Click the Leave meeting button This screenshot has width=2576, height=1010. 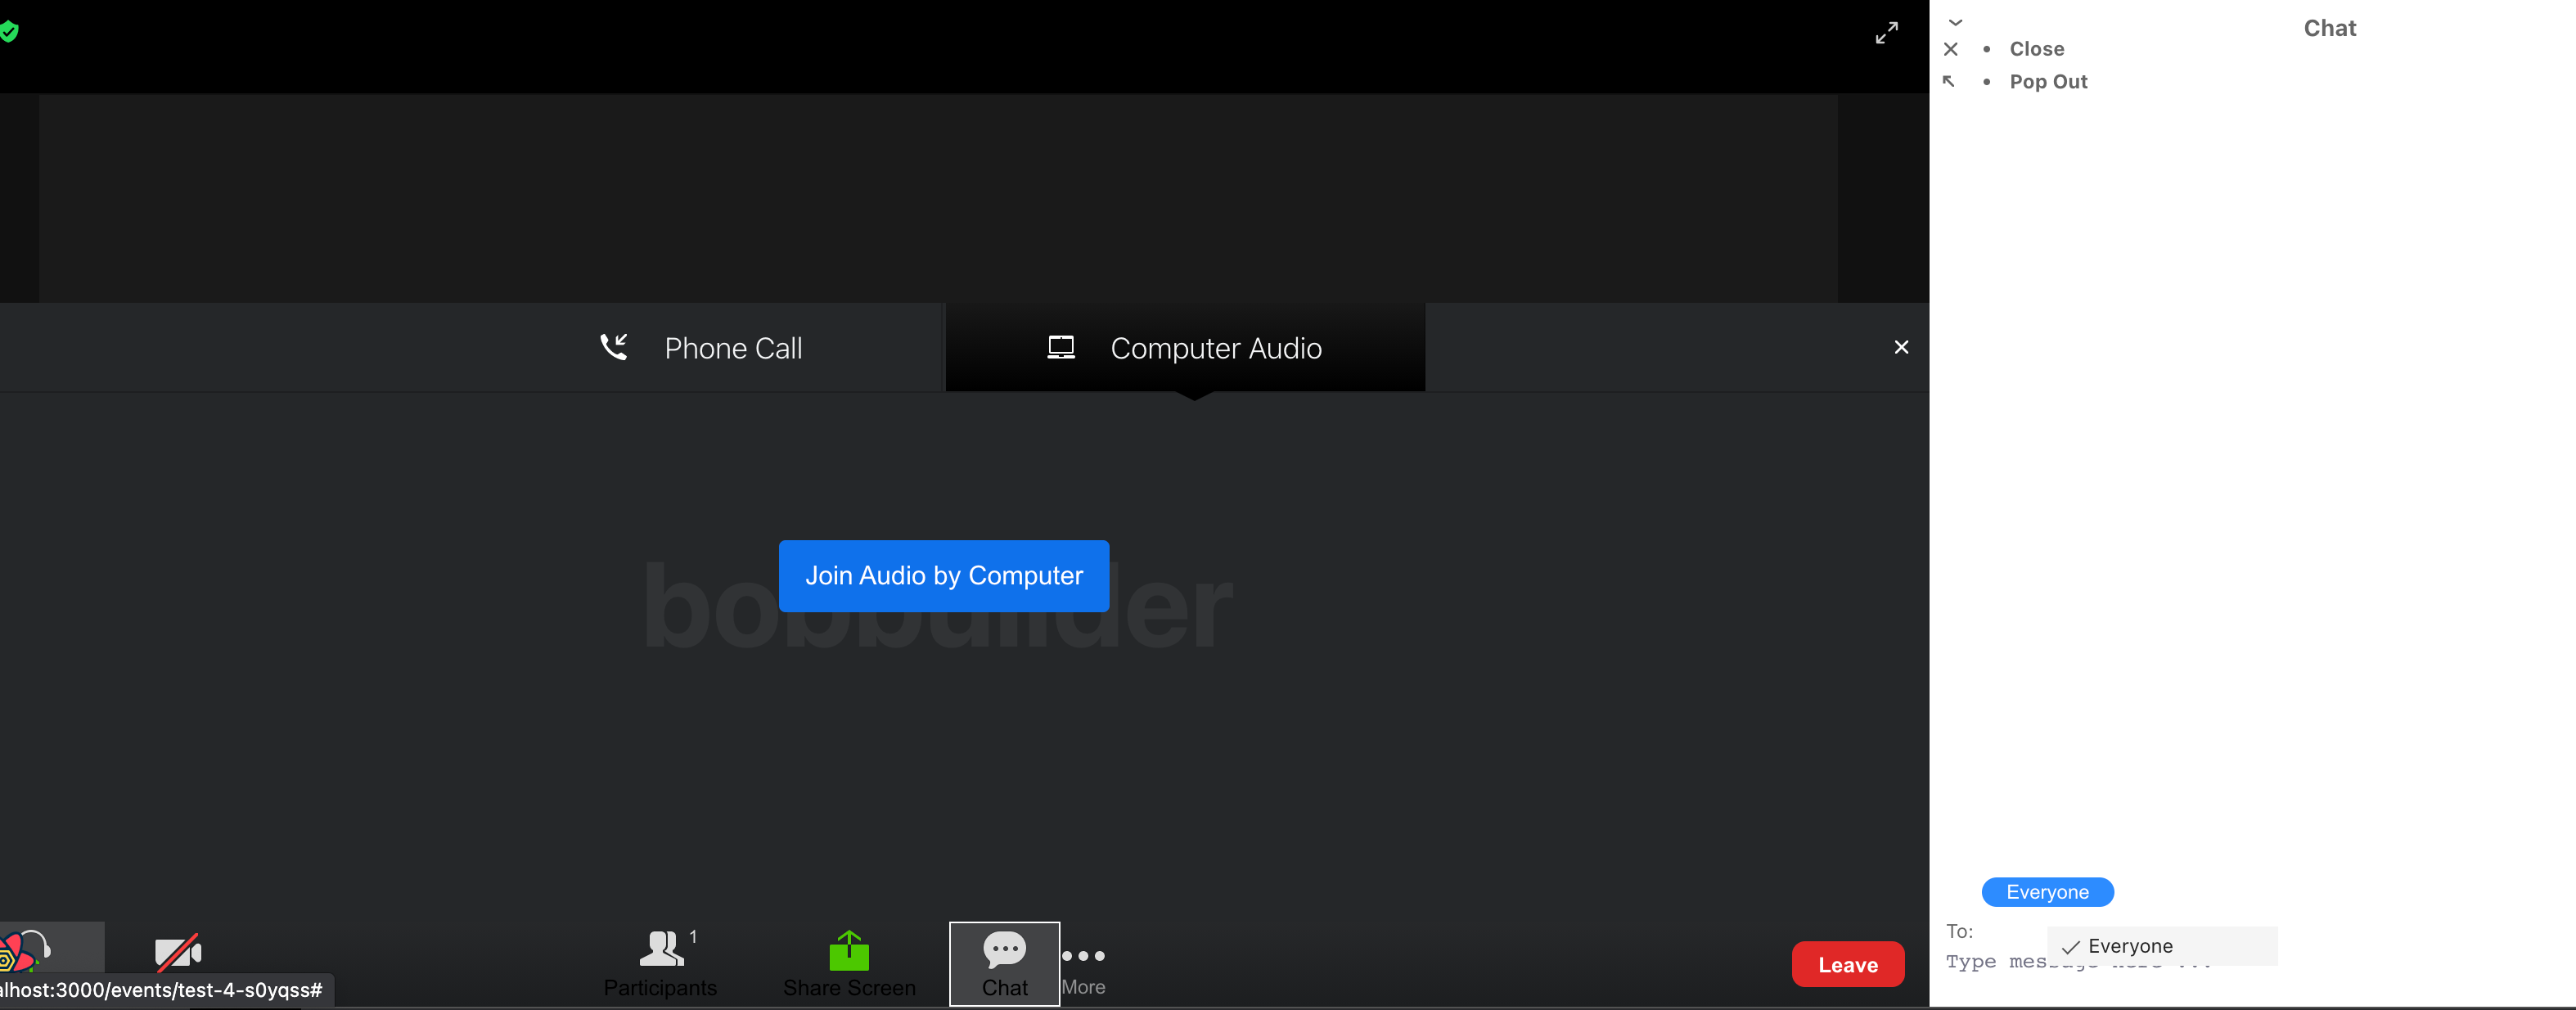tap(1847, 964)
